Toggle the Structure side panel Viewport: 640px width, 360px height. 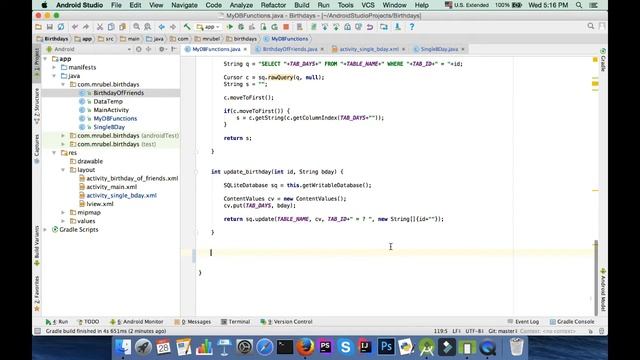[x=37, y=106]
